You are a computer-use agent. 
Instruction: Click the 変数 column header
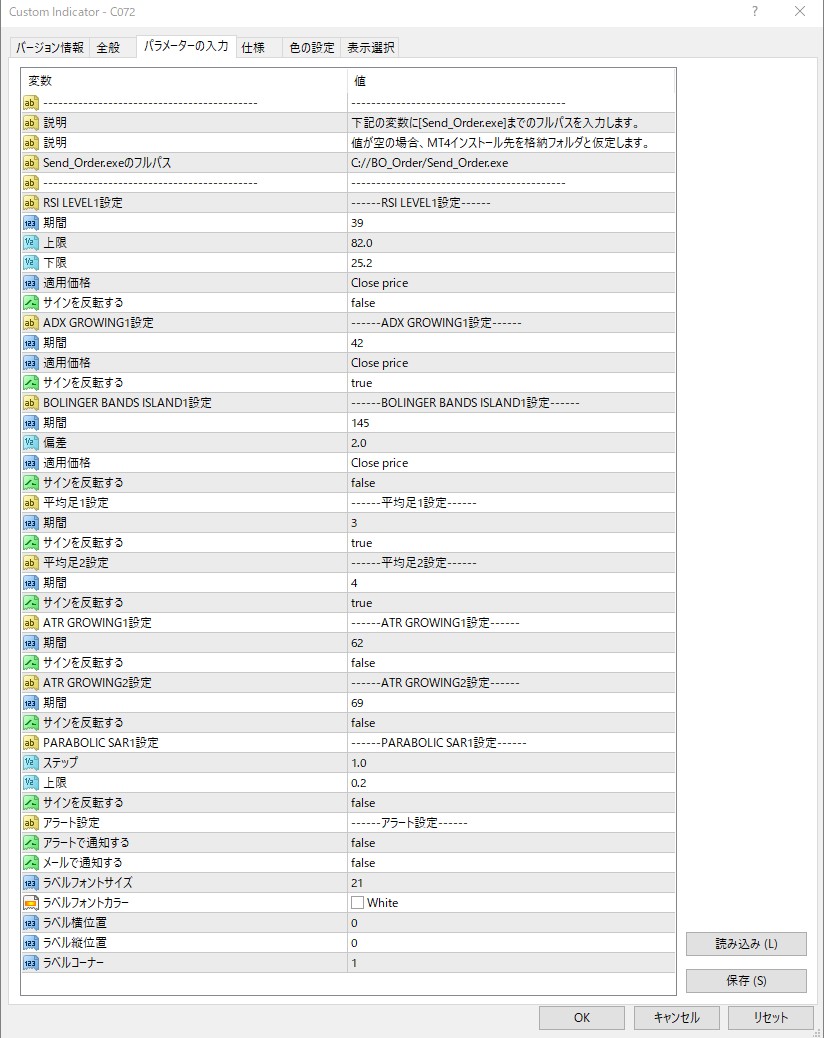[x=184, y=81]
